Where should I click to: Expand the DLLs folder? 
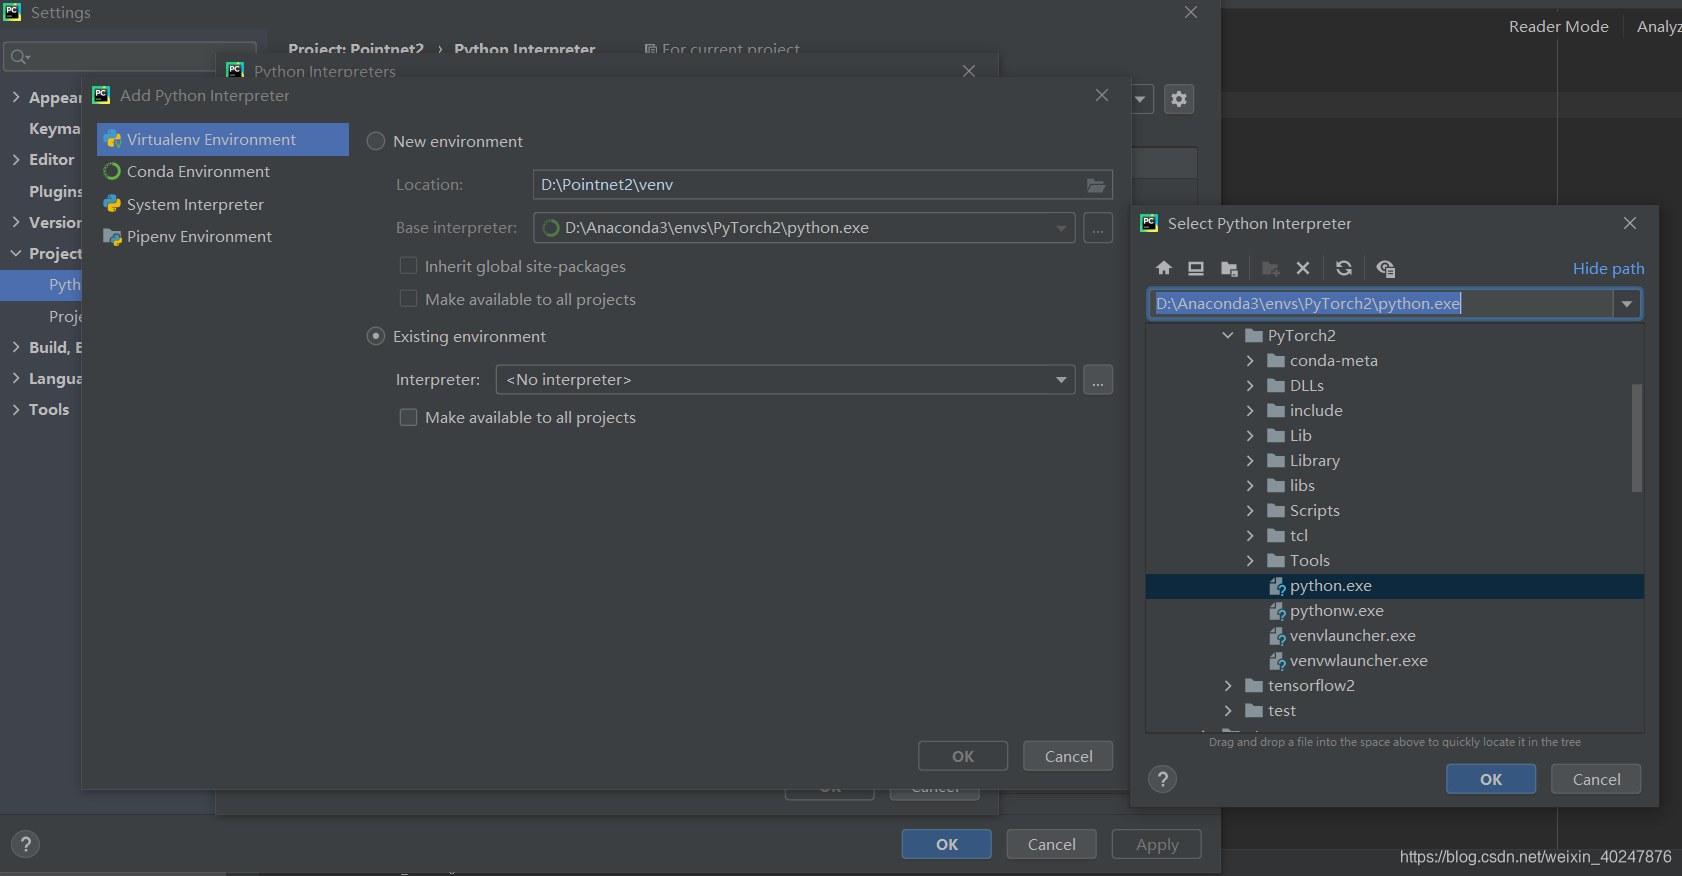pyautogui.click(x=1250, y=386)
